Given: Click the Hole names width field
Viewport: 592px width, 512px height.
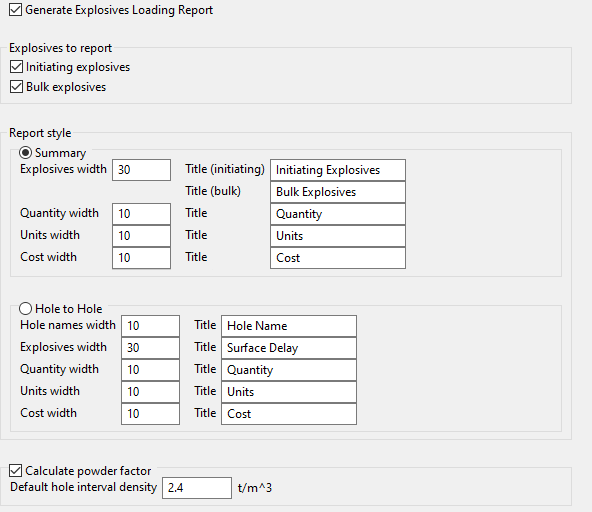Looking at the screenshot, I should [x=150, y=326].
